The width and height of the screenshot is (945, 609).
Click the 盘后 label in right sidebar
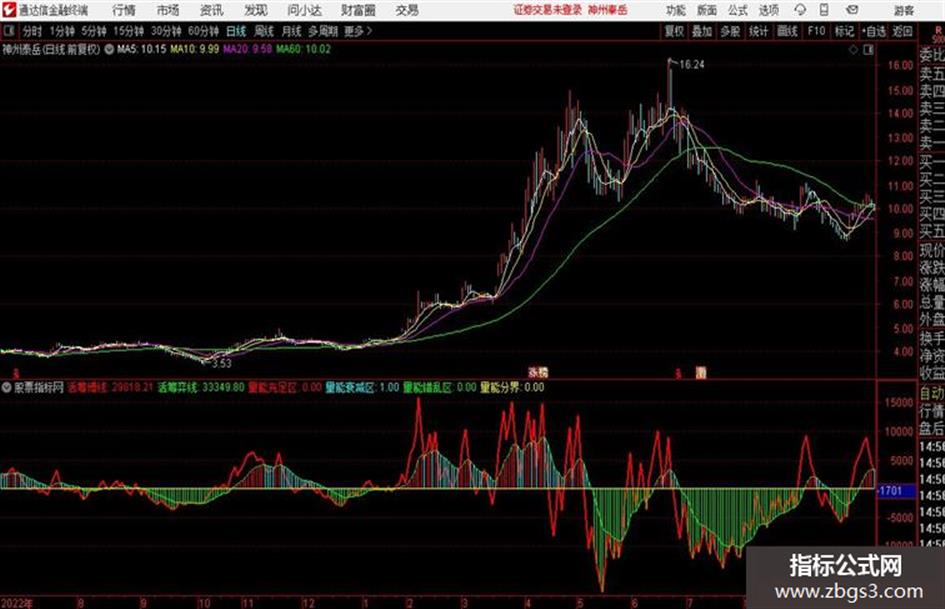coord(932,429)
